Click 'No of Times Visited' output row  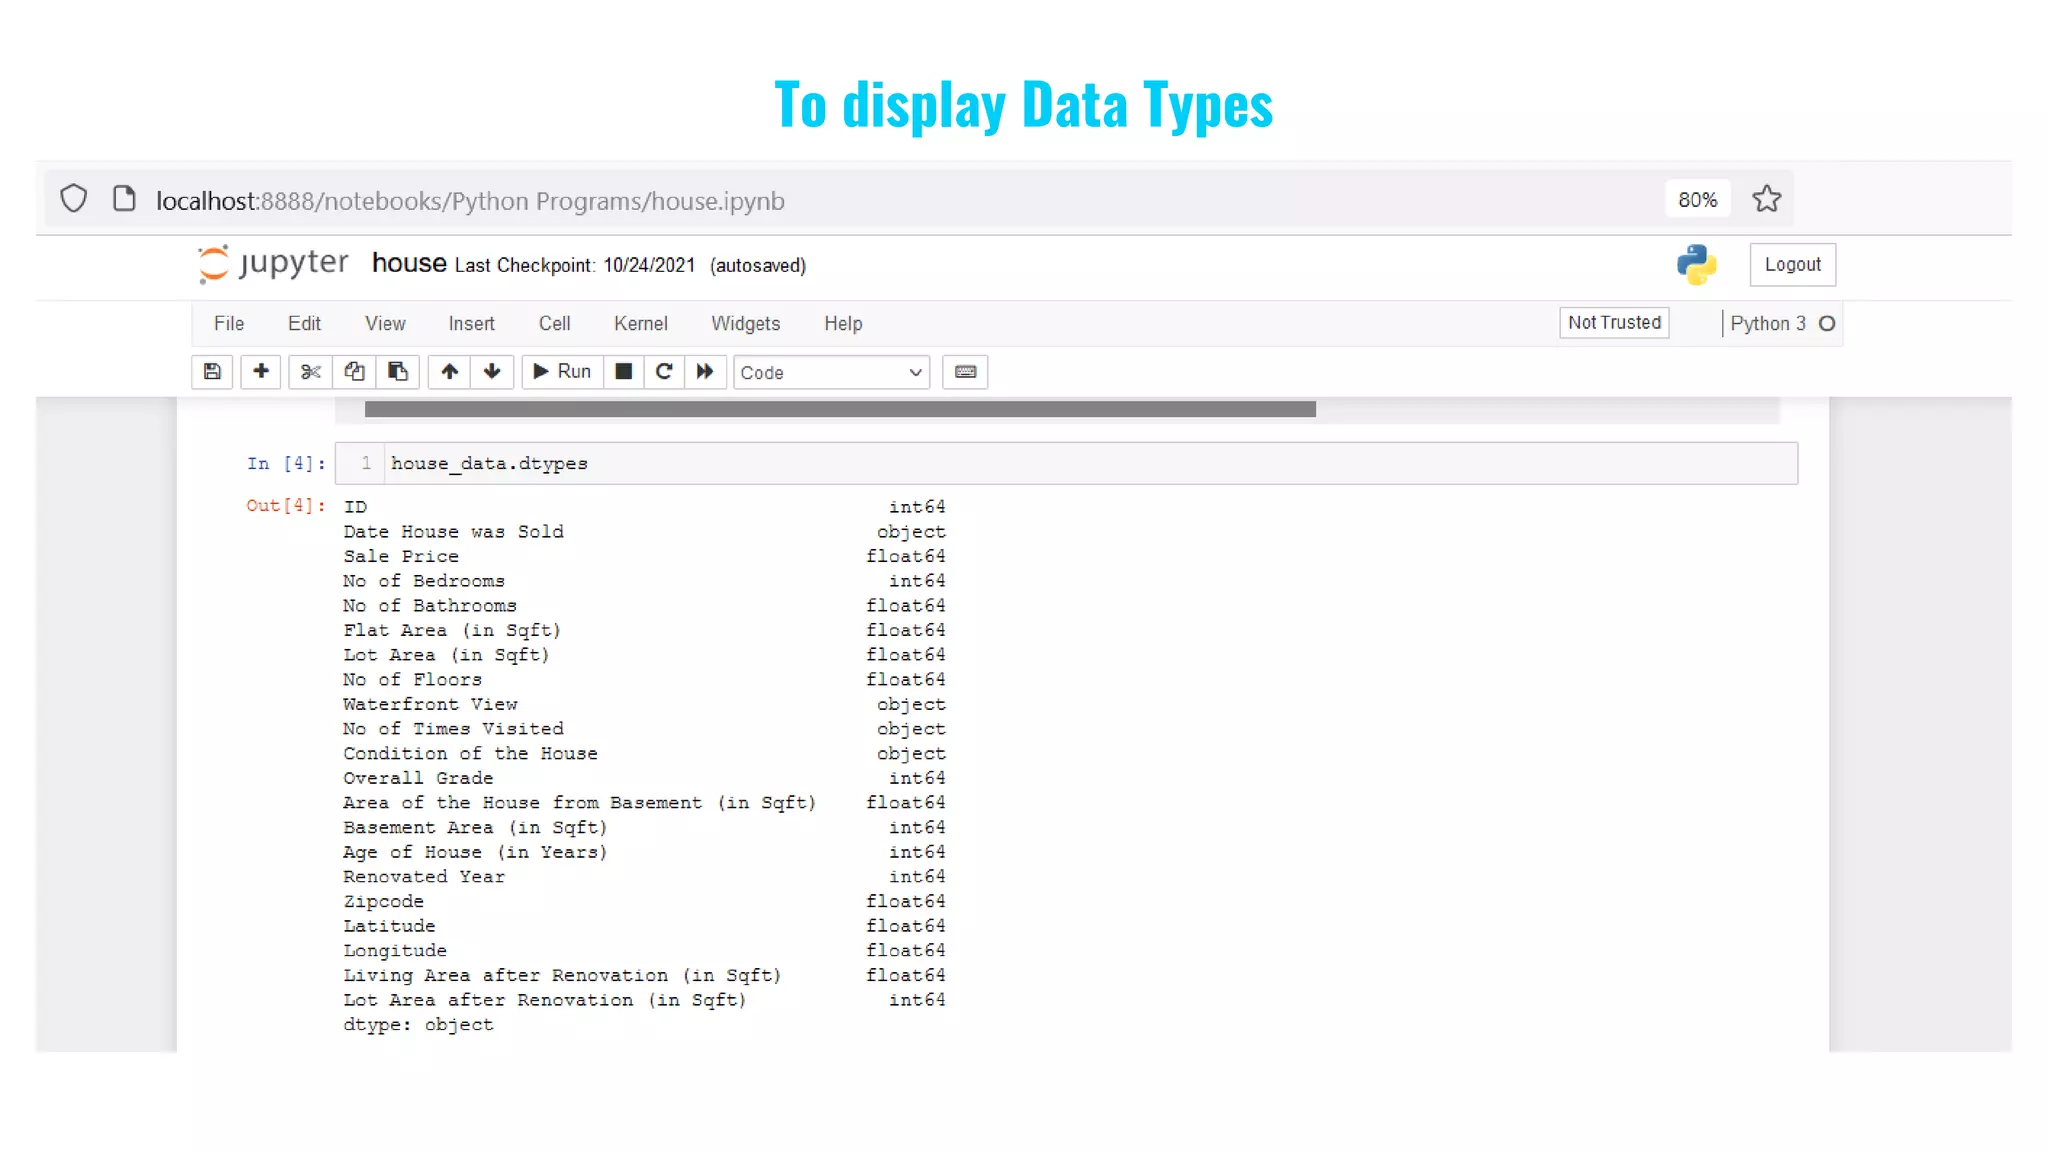644,729
